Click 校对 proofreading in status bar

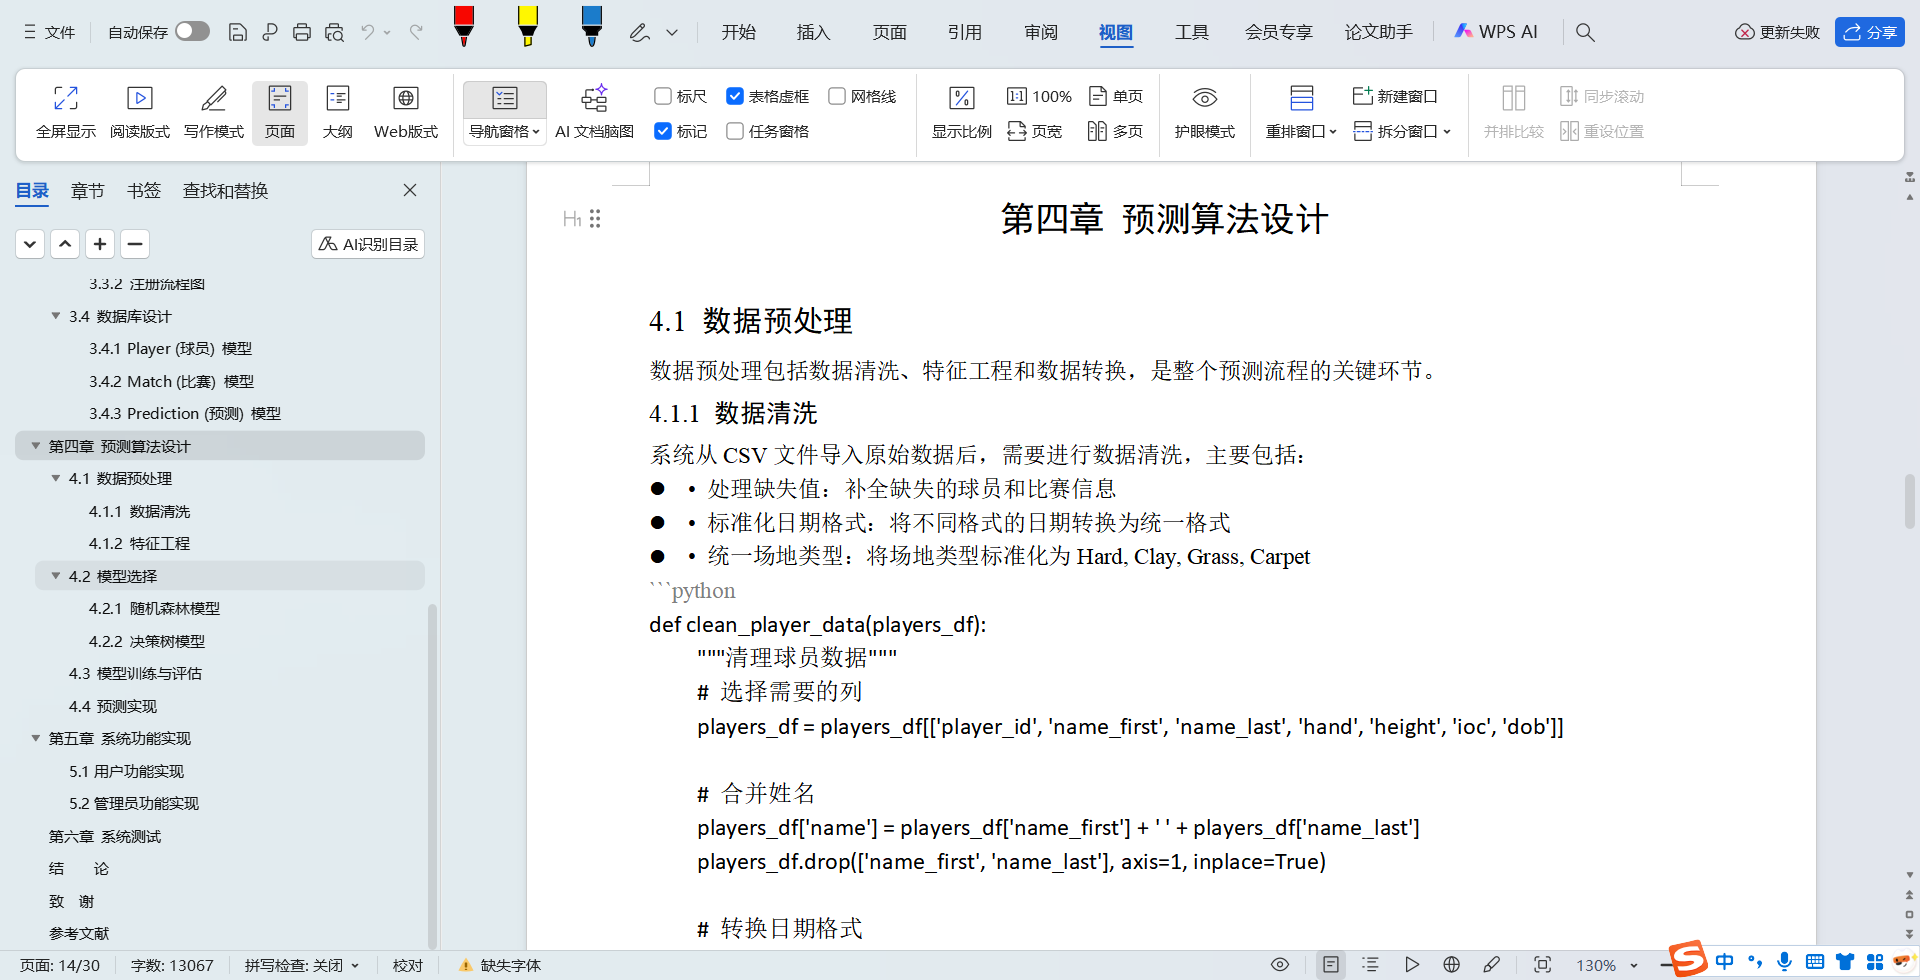[408, 965]
